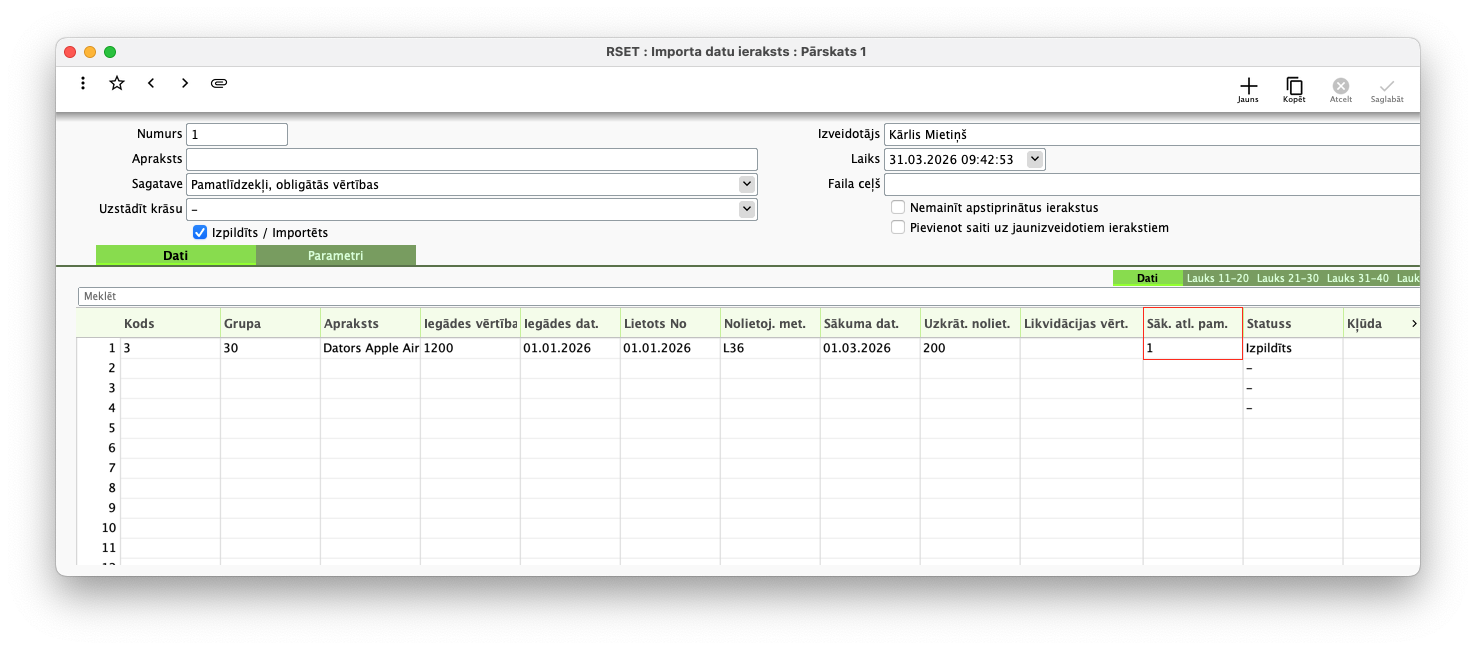Uncheck the Izpildīts / Importēts checkbox
The height and width of the screenshot is (650, 1476).
200,233
